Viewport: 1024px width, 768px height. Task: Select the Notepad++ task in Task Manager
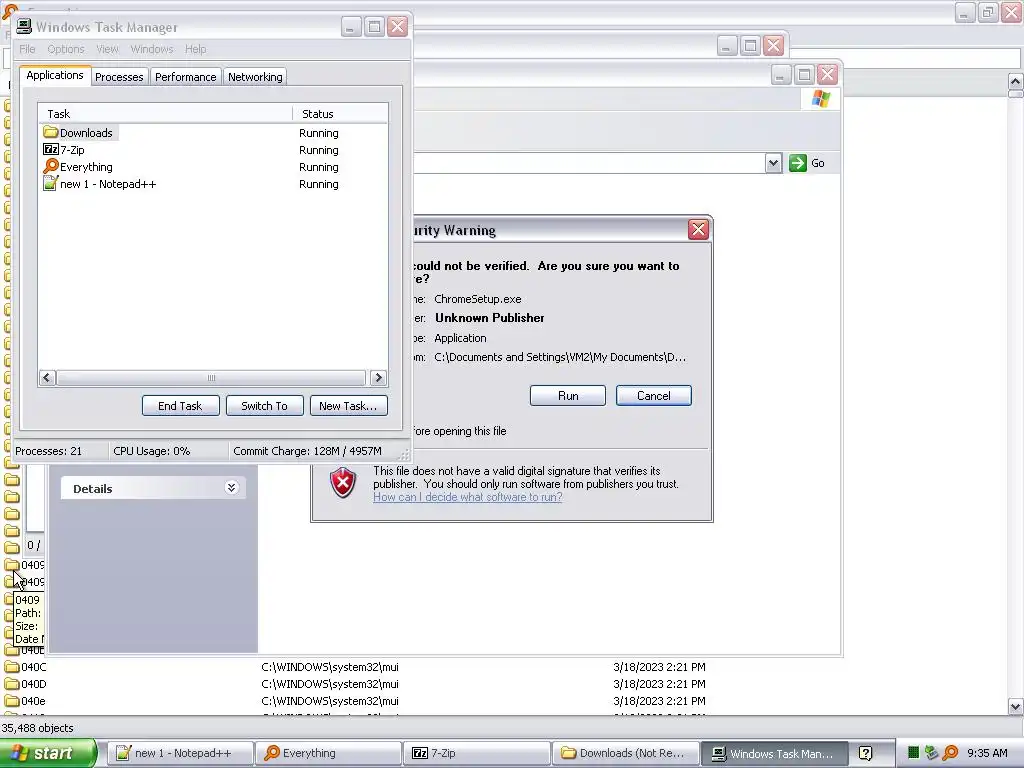pyautogui.click(x=100, y=184)
